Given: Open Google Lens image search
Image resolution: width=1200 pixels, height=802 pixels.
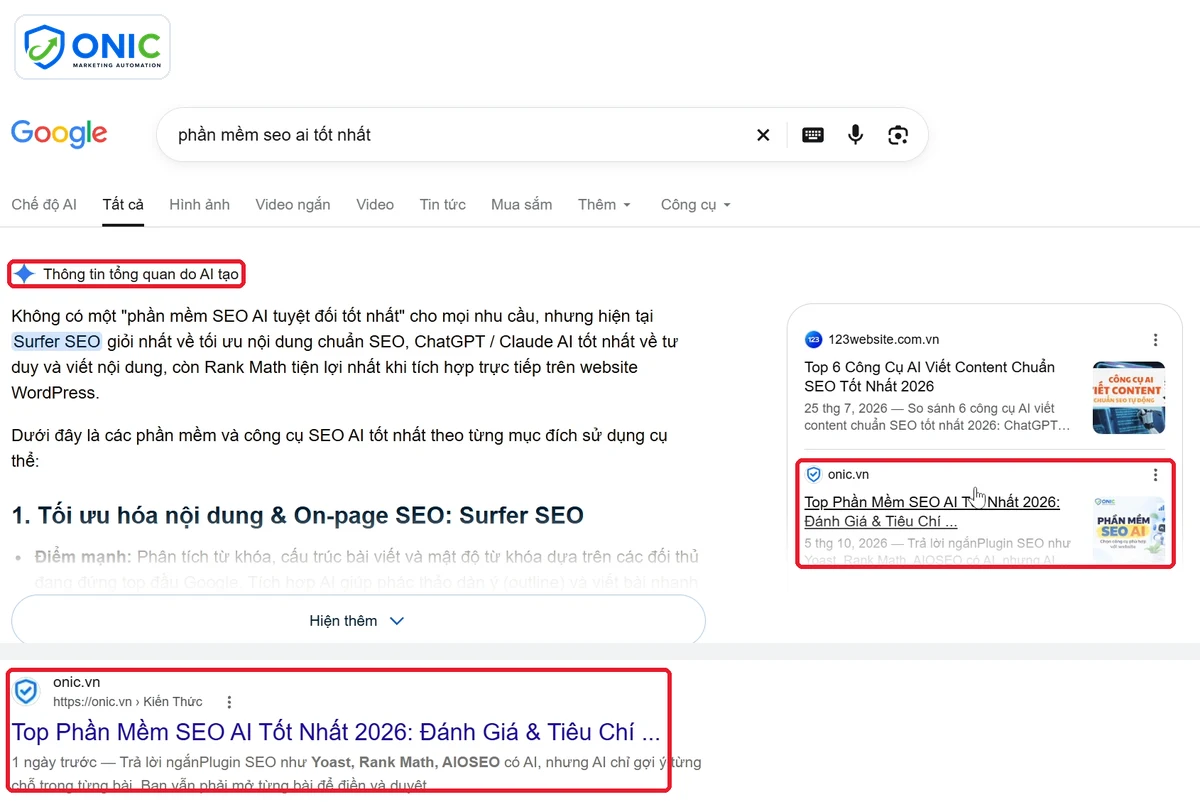Looking at the screenshot, I should click(898, 135).
